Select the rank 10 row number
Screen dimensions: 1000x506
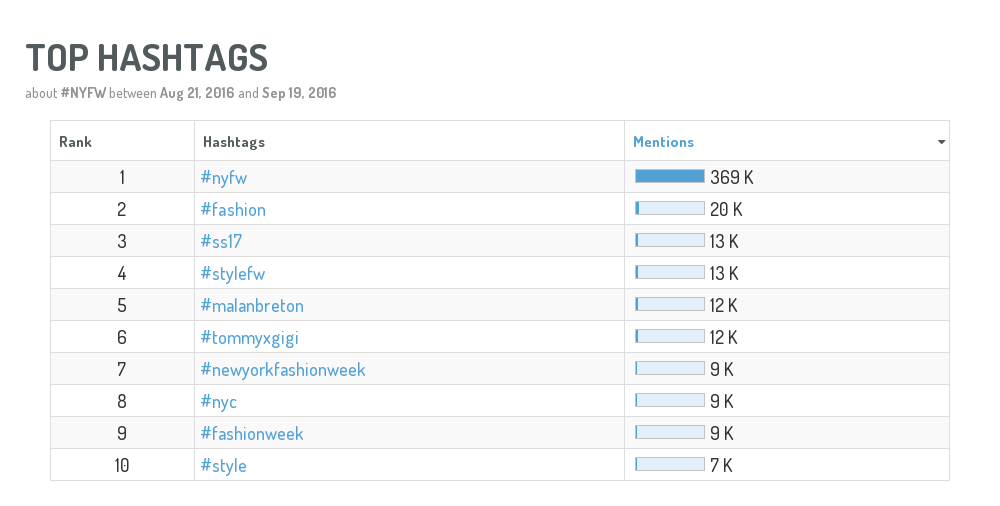(x=122, y=465)
